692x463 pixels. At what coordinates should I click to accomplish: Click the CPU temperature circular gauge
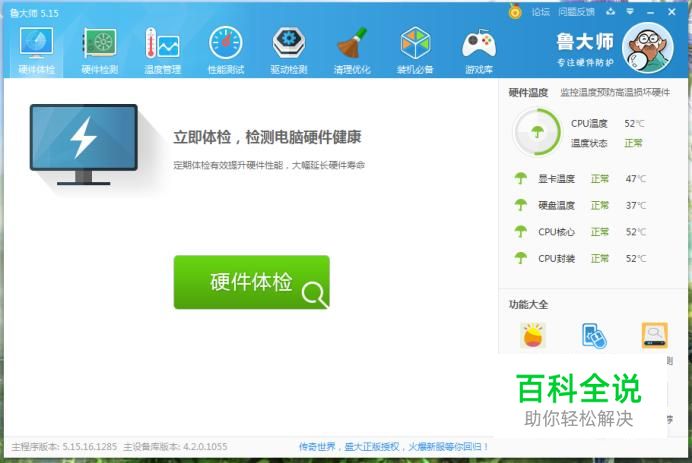(537, 132)
